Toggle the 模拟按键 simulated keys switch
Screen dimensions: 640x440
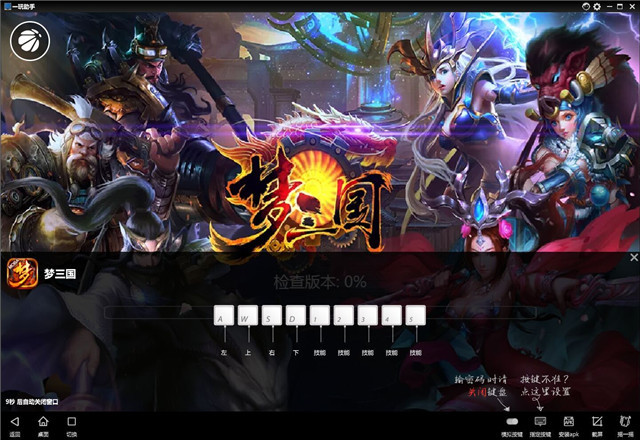coord(512,421)
